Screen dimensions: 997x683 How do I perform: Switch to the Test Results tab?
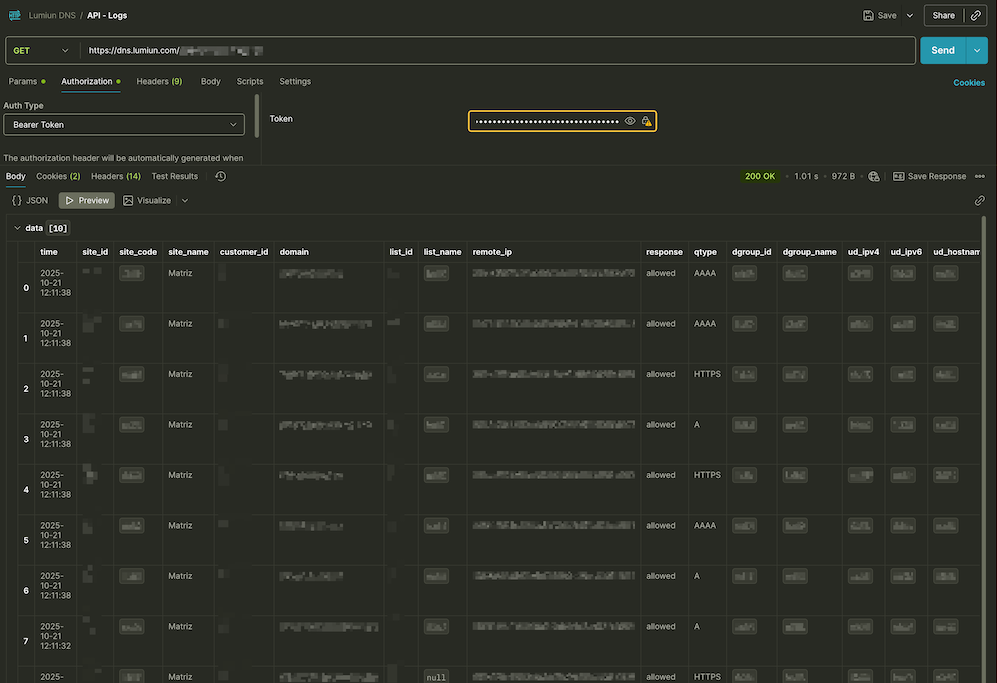[174, 177]
